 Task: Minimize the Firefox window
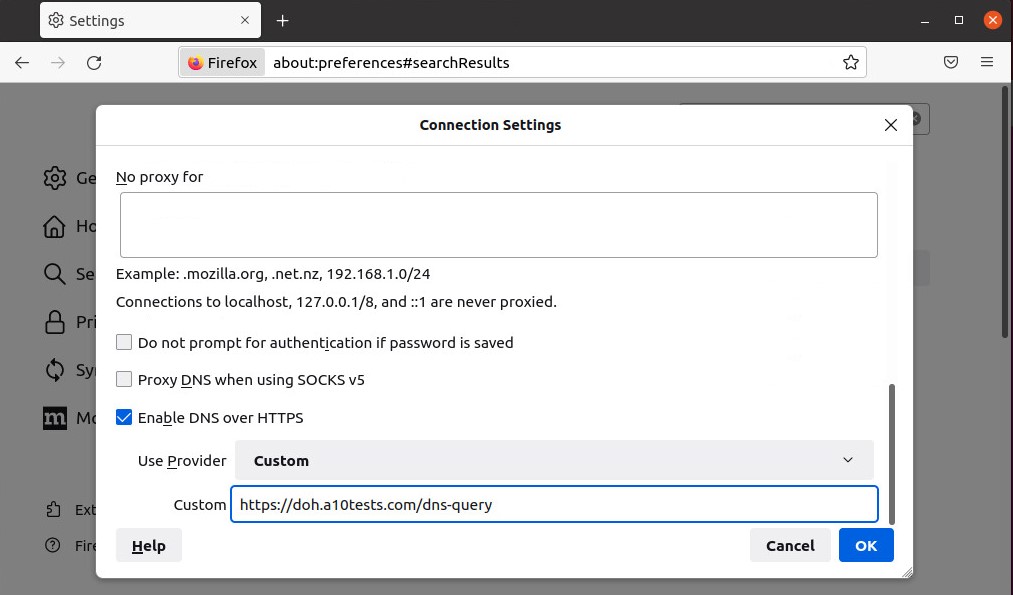coord(925,21)
